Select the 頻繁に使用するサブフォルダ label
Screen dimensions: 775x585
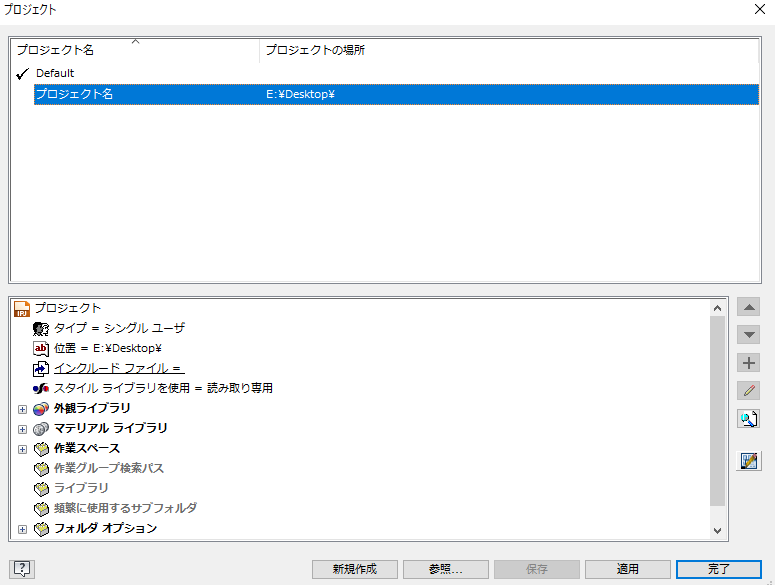(125, 508)
